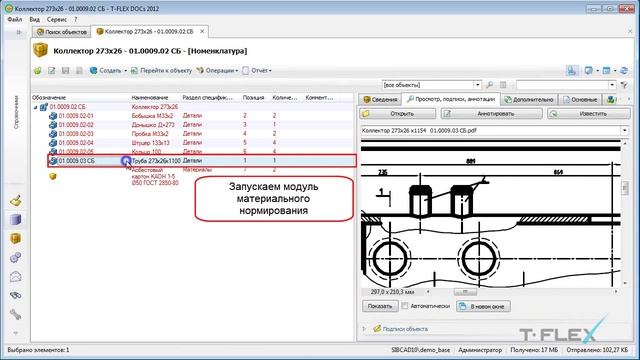Image resolution: width=640 pixels, height=360 pixels.
Task: Open the ? help menu
Action: click(x=76, y=19)
